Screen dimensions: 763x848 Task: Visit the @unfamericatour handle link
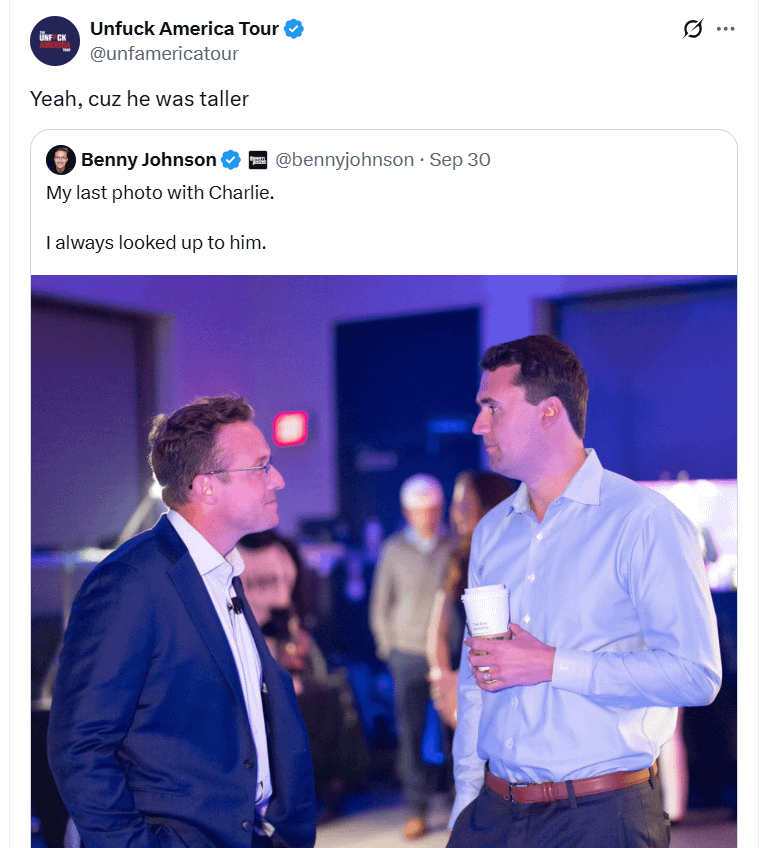coord(164,54)
